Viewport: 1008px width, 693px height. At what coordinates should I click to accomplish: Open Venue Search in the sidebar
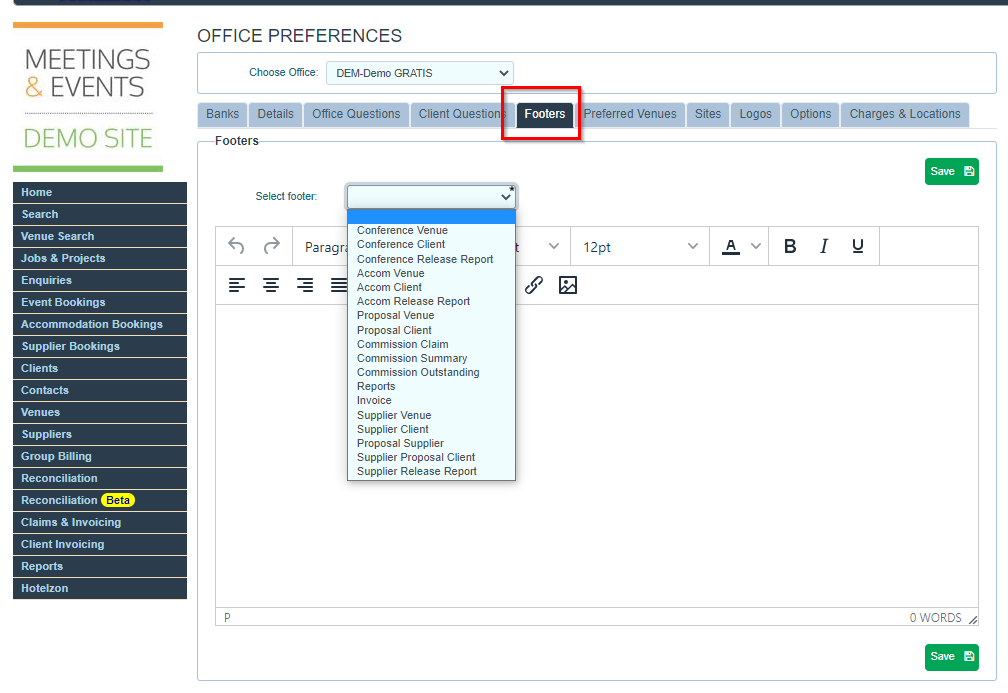click(x=100, y=237)
